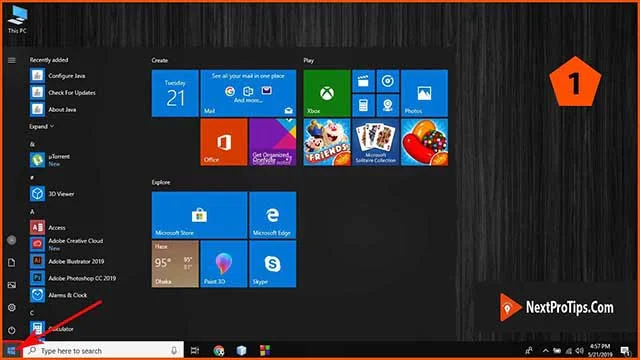Image resolution: width=640 pixels, height=360 pixels.
Task: Expand the Start menu hamburger navigation
Action: pos(12,60)
